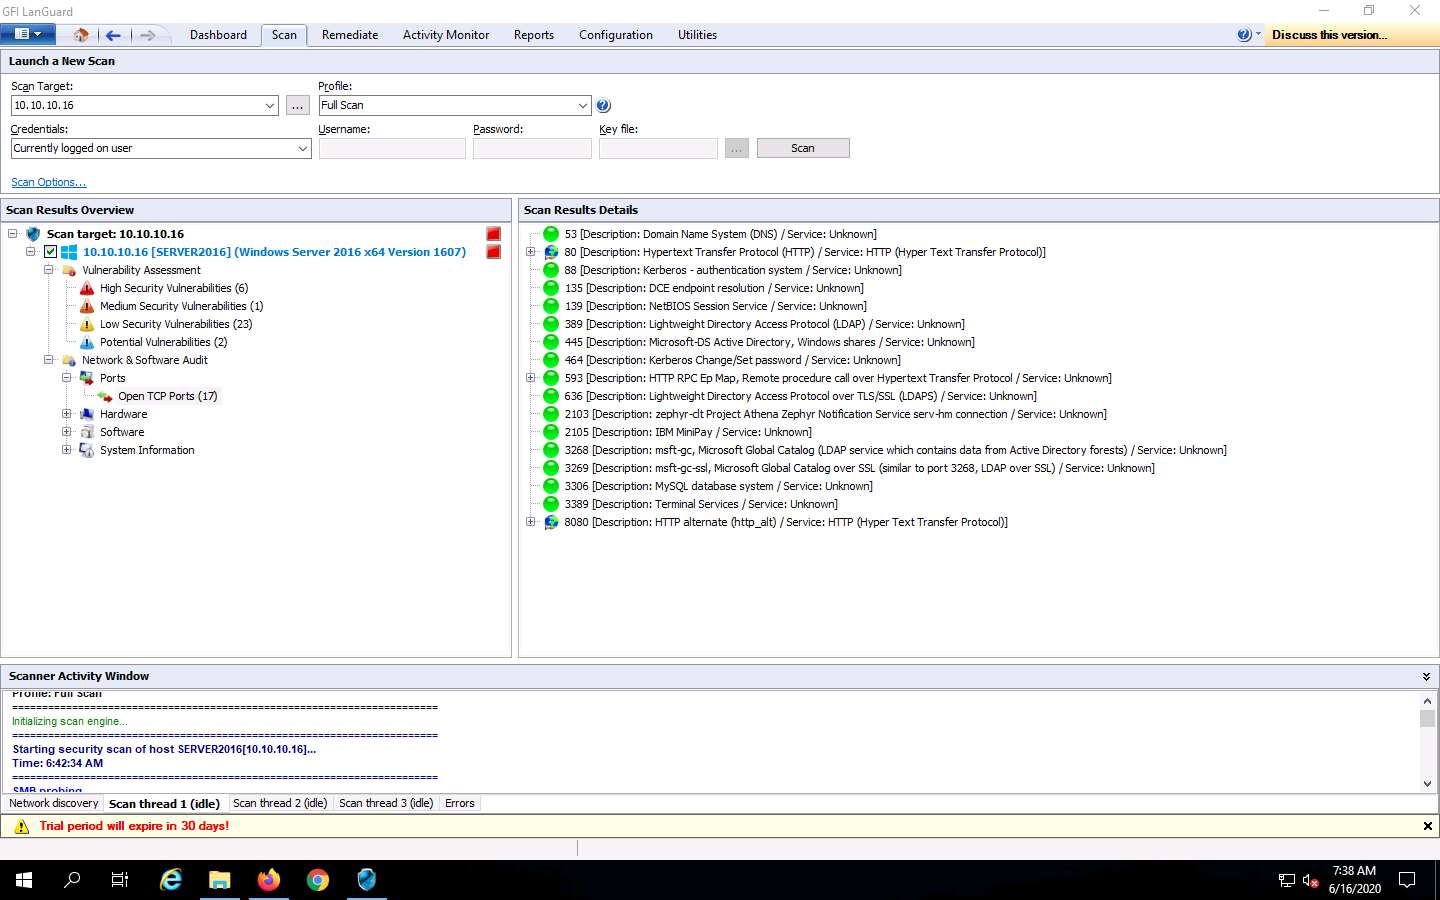Click the forward arrow icon
Screen dimensions: 1440x900
(x=147, y=35)
